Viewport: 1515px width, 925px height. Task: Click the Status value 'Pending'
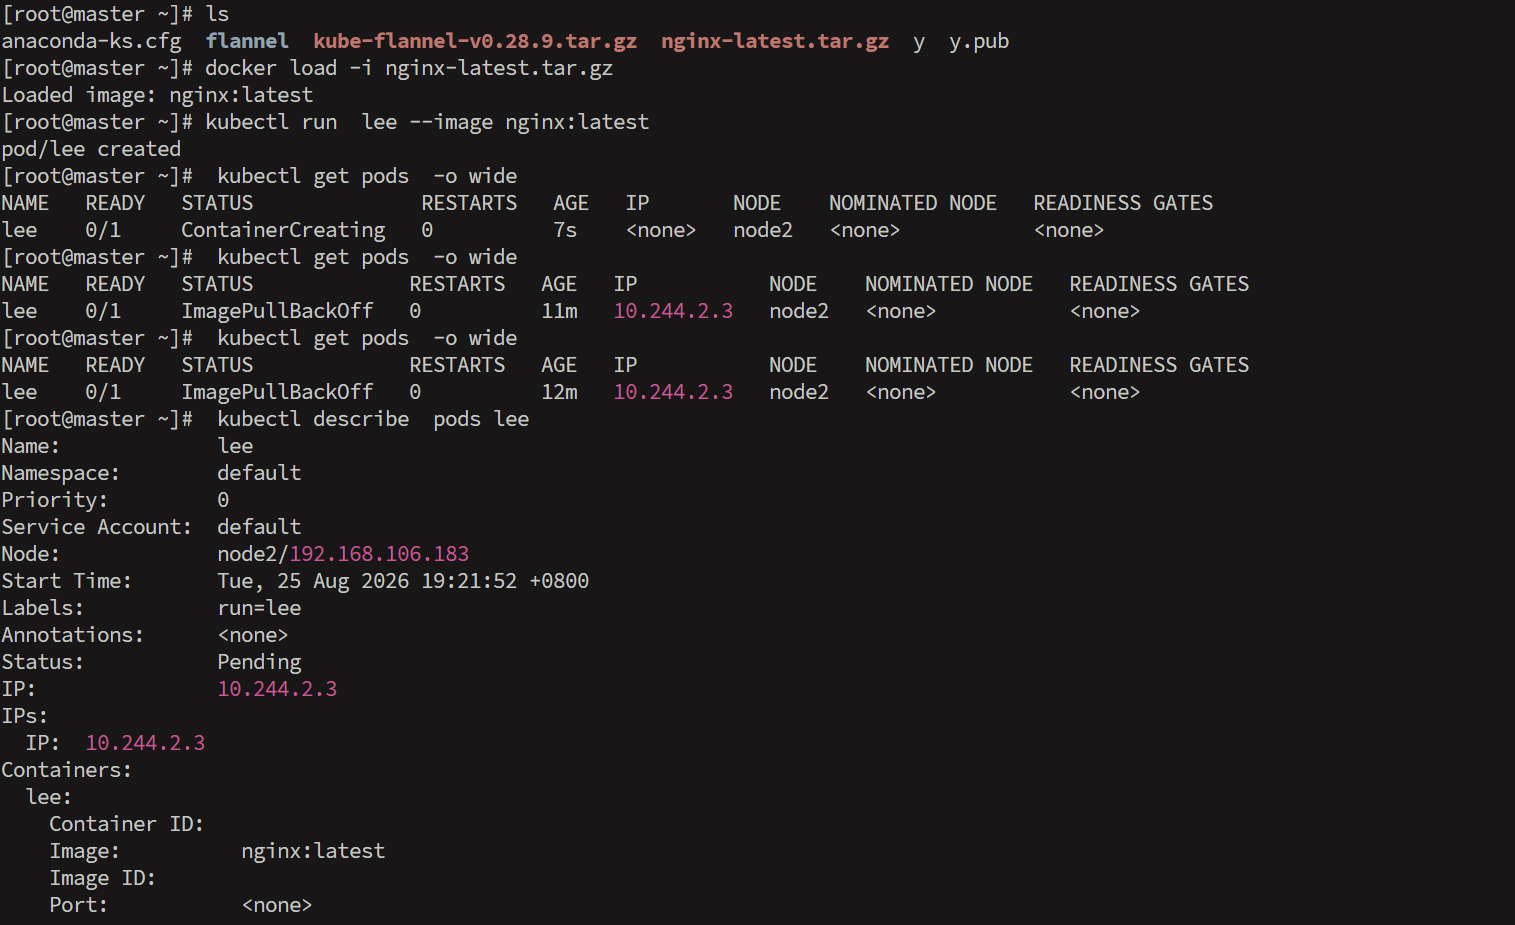(259, 662)
